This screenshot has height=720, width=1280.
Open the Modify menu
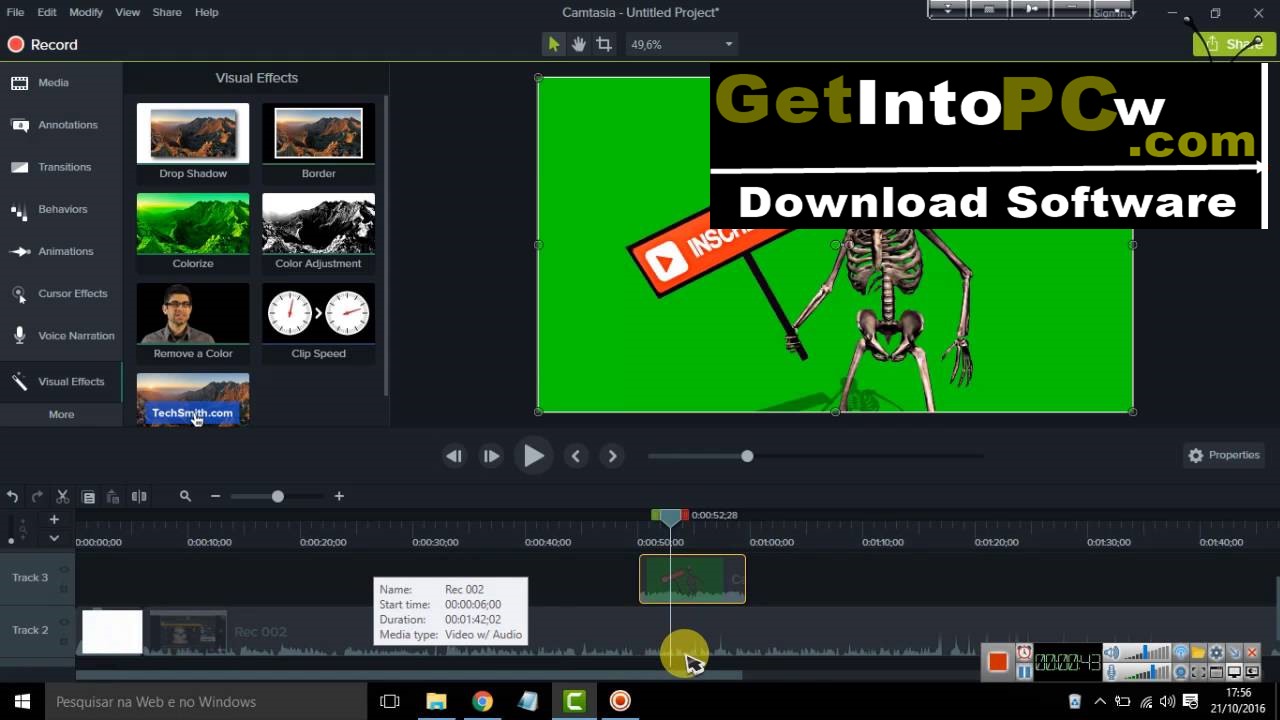86,12
